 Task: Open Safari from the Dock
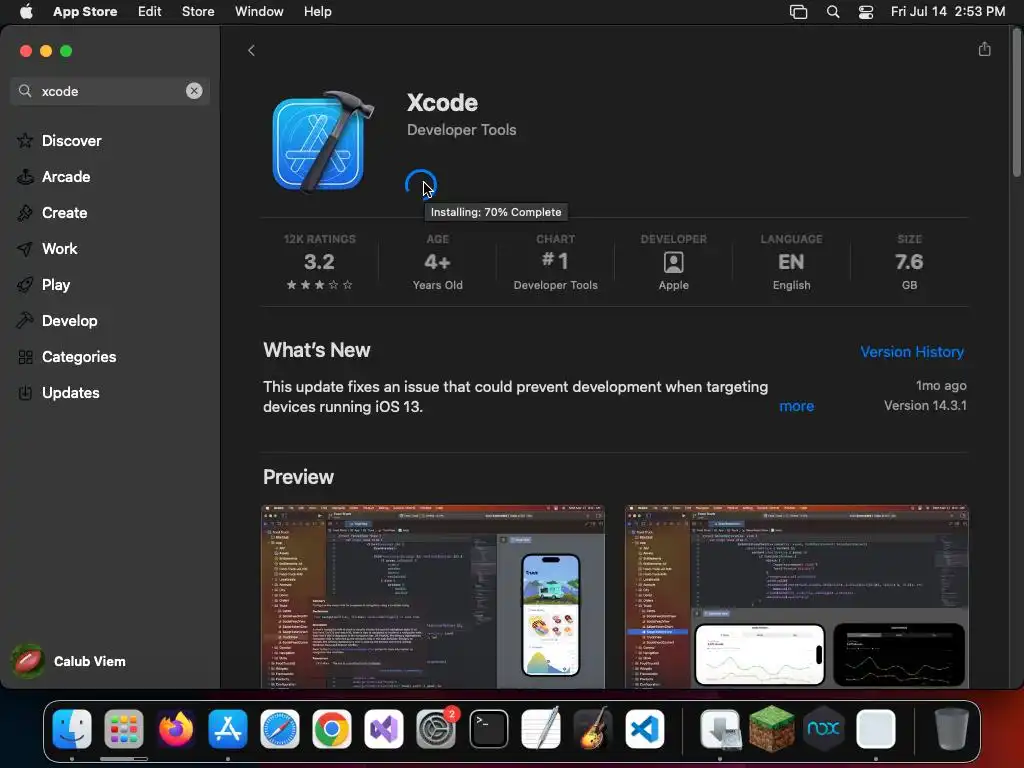[x=280, y=729]
